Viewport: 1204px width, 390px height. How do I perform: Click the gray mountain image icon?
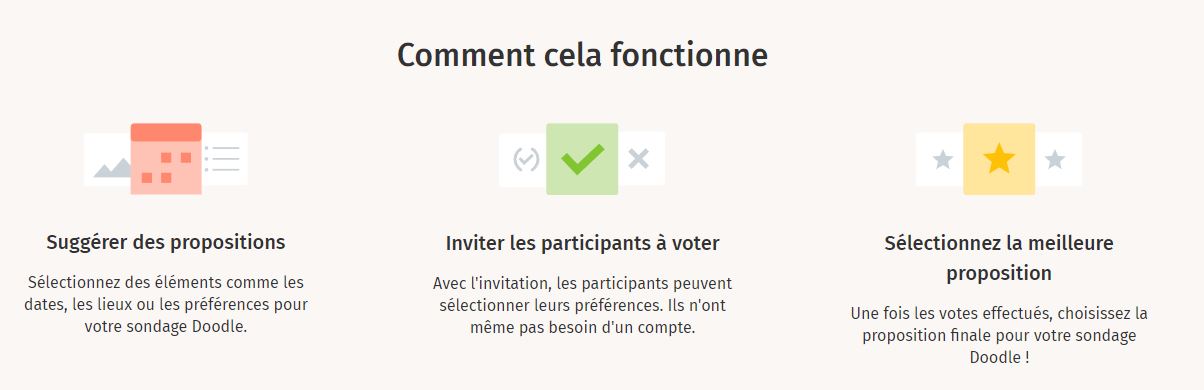[x=112, y=167]
